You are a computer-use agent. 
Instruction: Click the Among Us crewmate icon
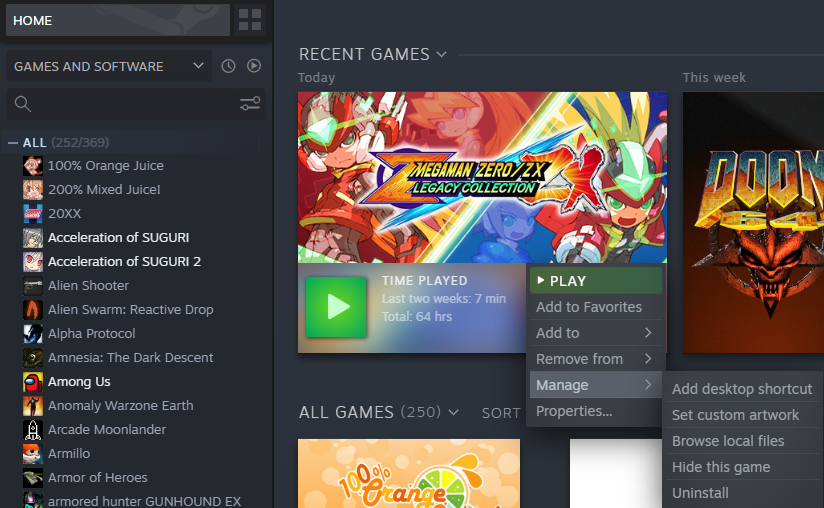point(33,382)
